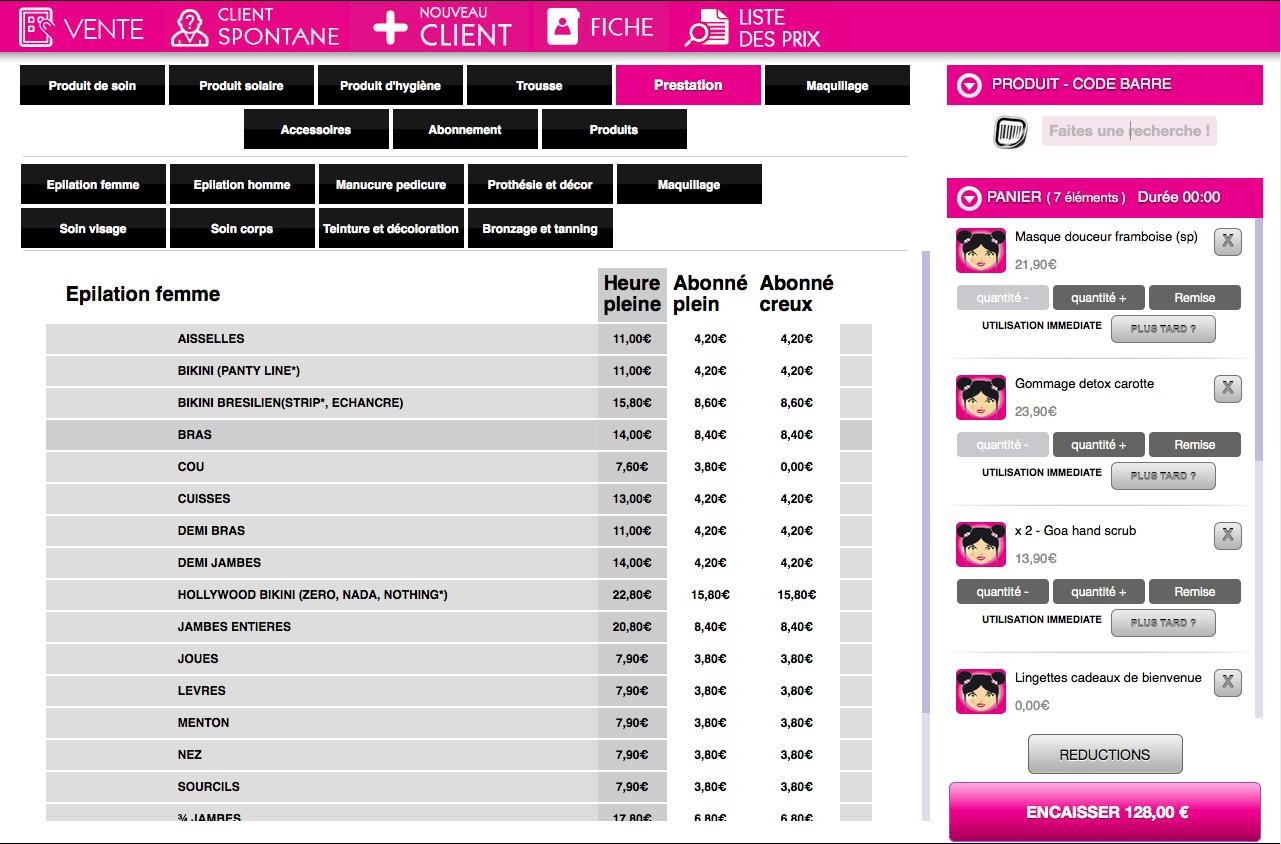Viewport: 1281px width, 844px height.
Task: Remove Masque douceur framboise with X button
Action: tap(1228, 242)
